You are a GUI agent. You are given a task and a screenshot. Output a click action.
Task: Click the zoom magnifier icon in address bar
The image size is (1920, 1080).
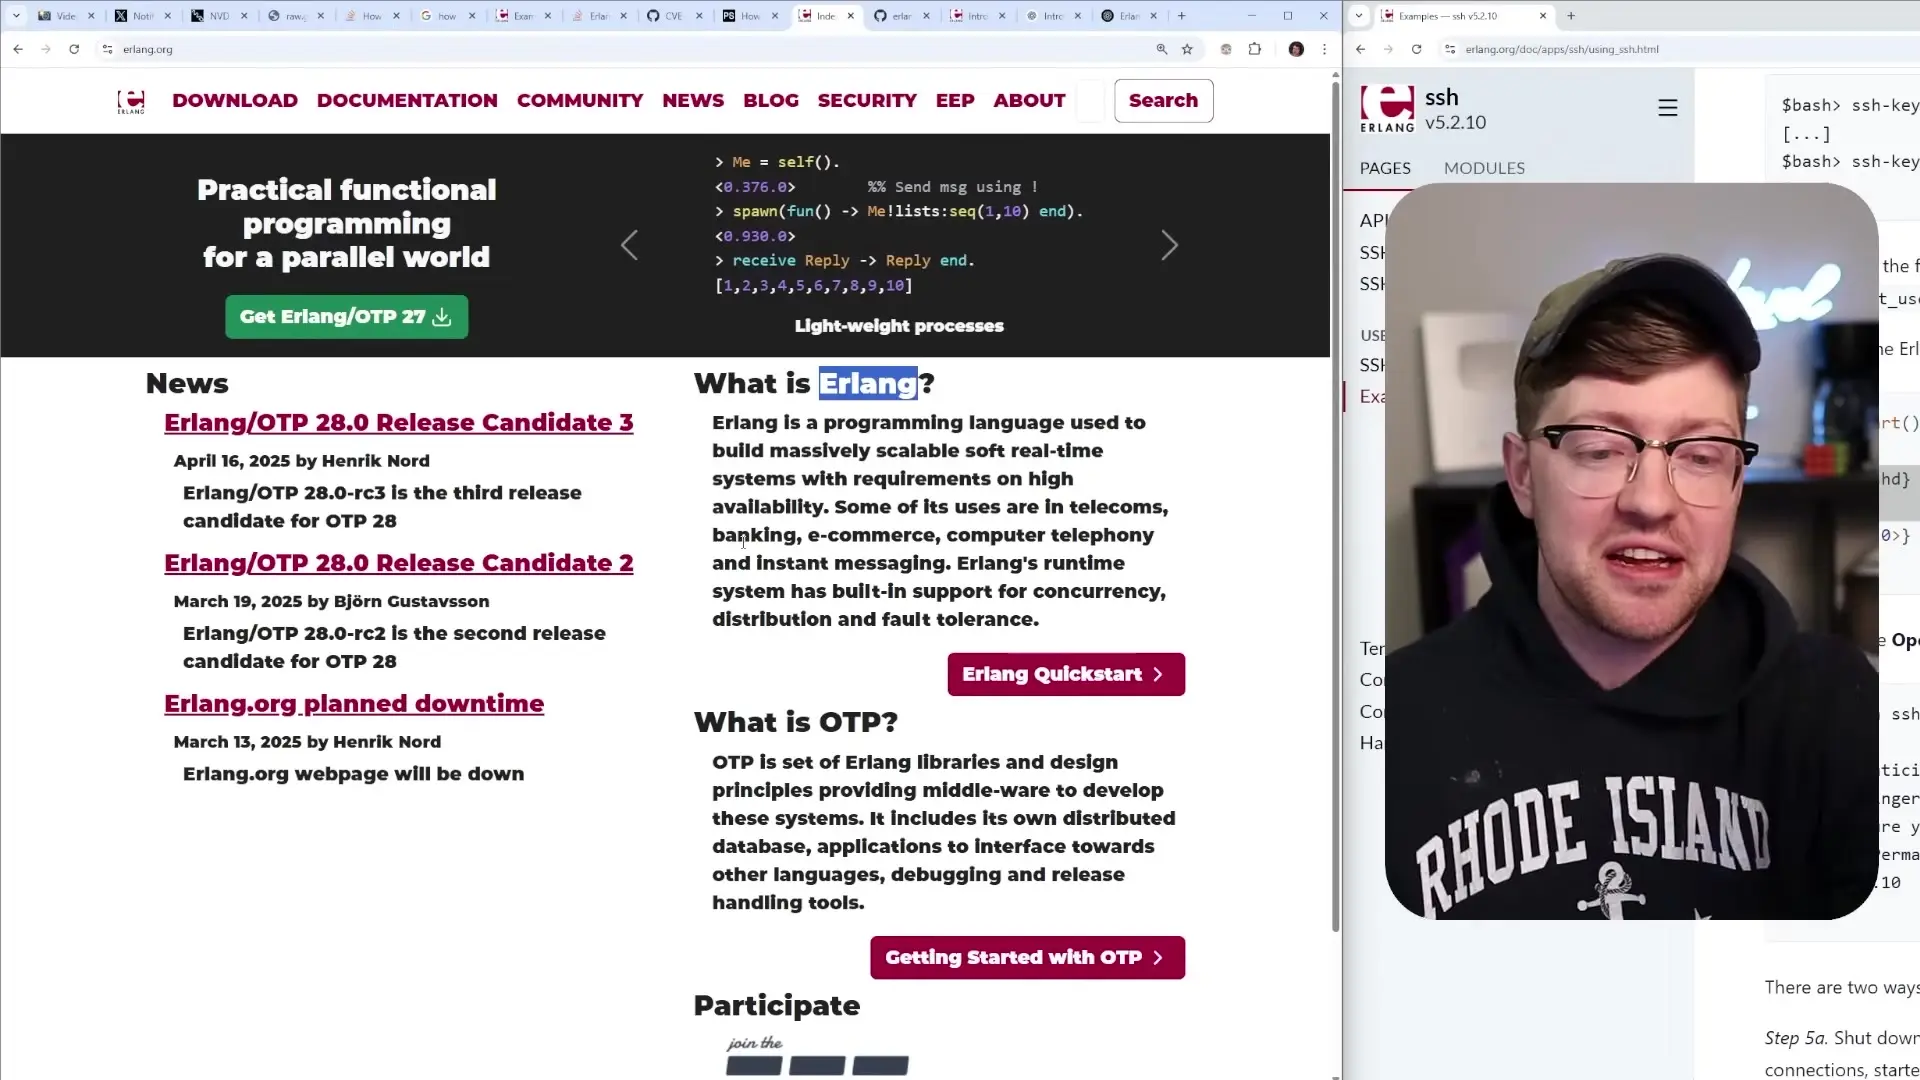pos(1162,49)
